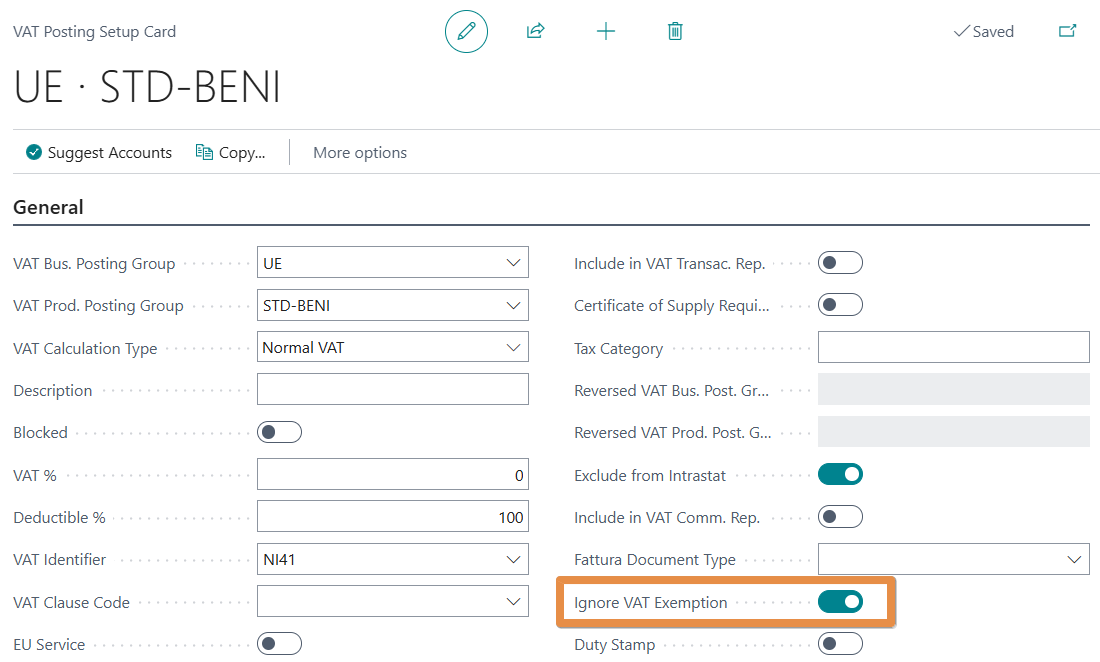Open card in new window icon

click(1067, 32)
